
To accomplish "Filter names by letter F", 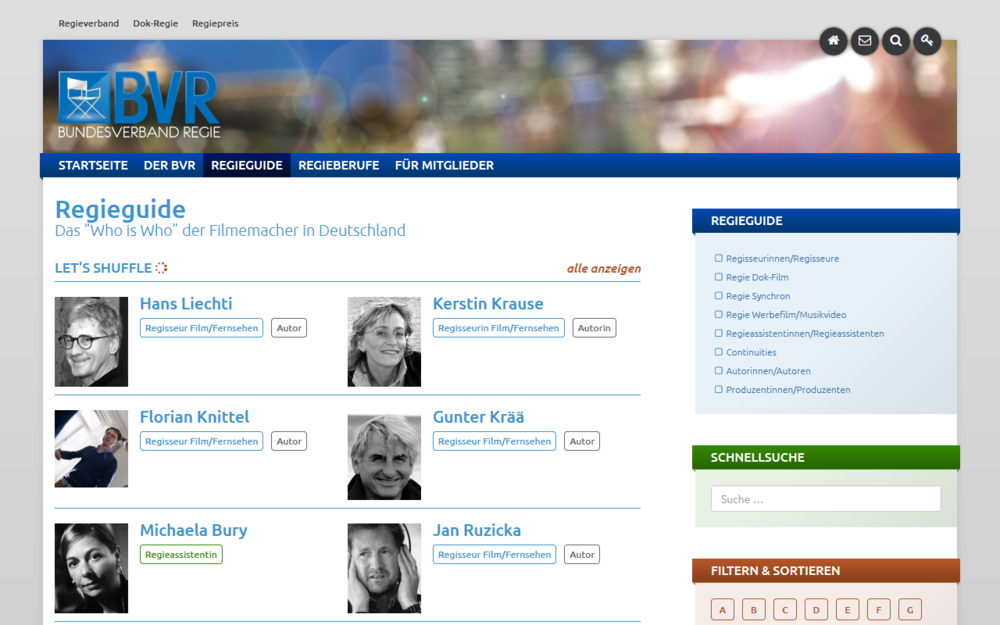I will [x=879, y=610].
